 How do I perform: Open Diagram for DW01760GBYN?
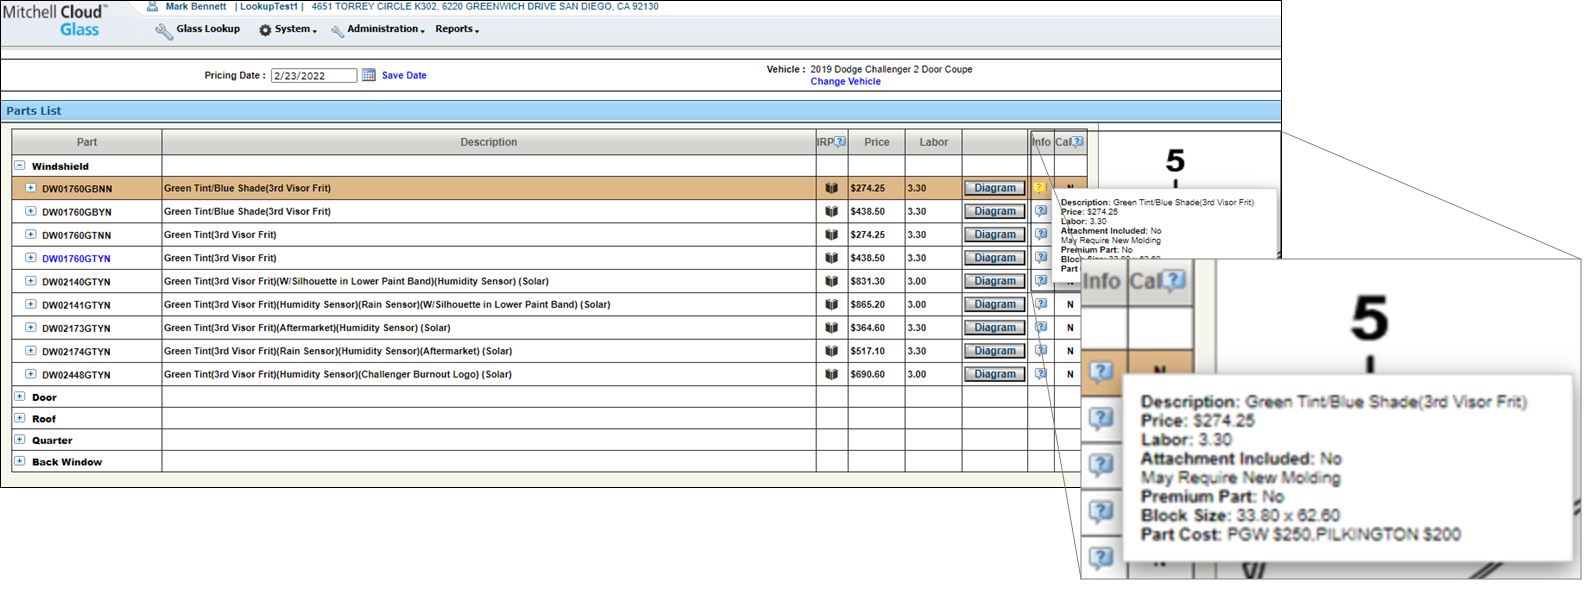(995, 211)
